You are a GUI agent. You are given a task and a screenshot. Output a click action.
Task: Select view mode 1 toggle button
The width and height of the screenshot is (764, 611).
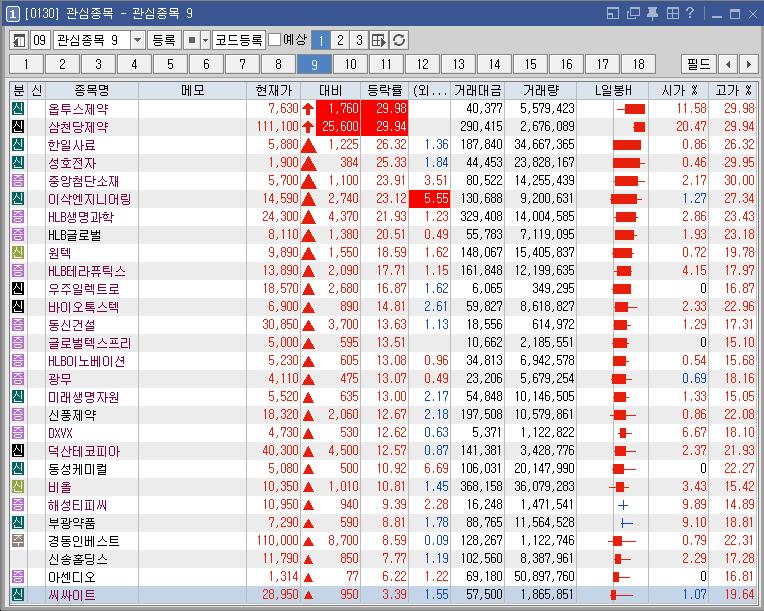tap(321, 40)
